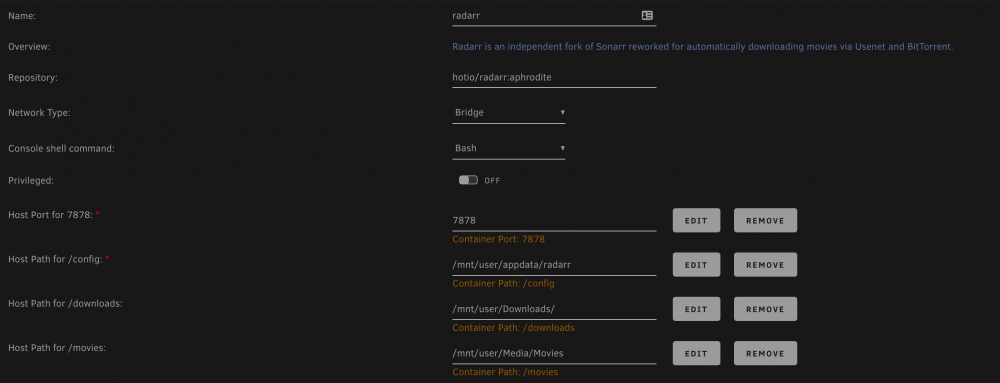Remove the Host Port 7878 mapping
Screen dimensions: 1000x383
pyautogui.click(x=765, y=220)
